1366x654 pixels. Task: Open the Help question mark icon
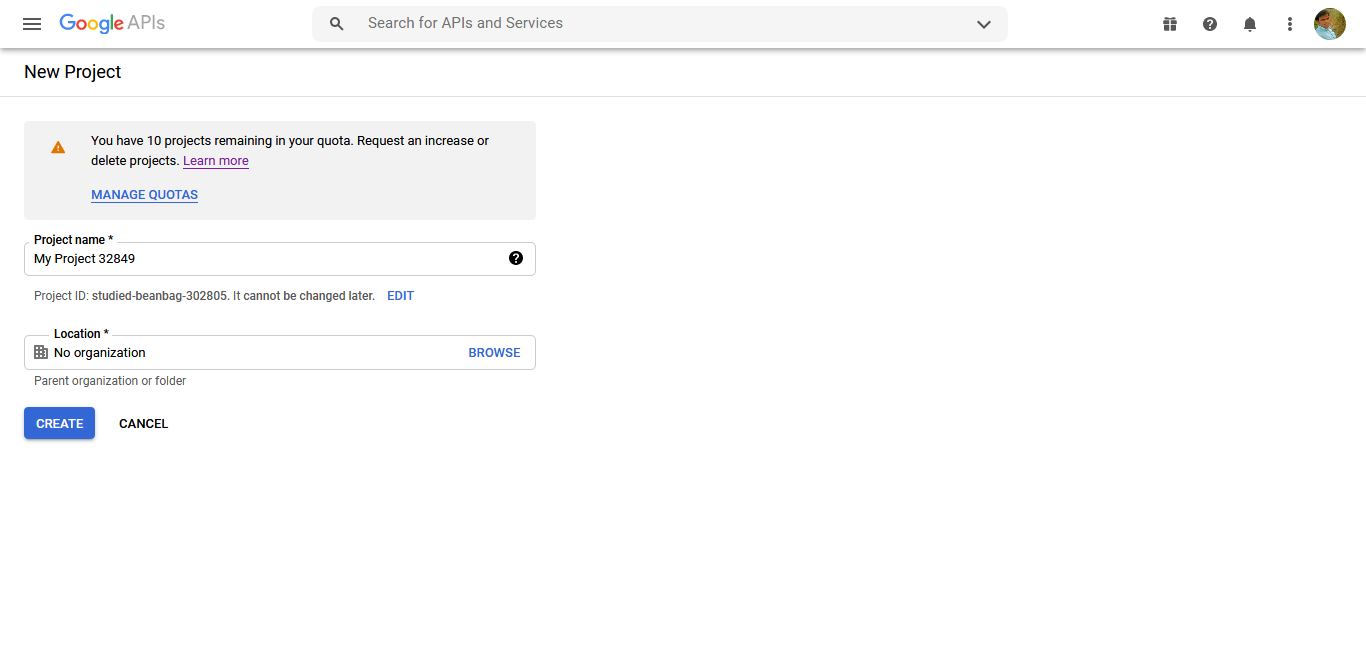click(x=1210, y=24)
